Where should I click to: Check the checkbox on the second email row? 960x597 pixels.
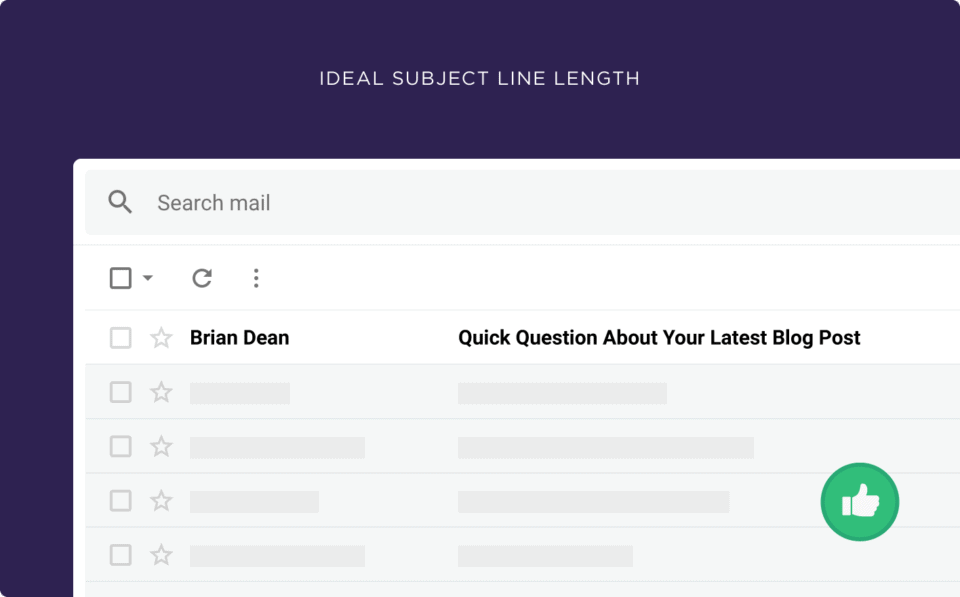(x=120, y=392)
